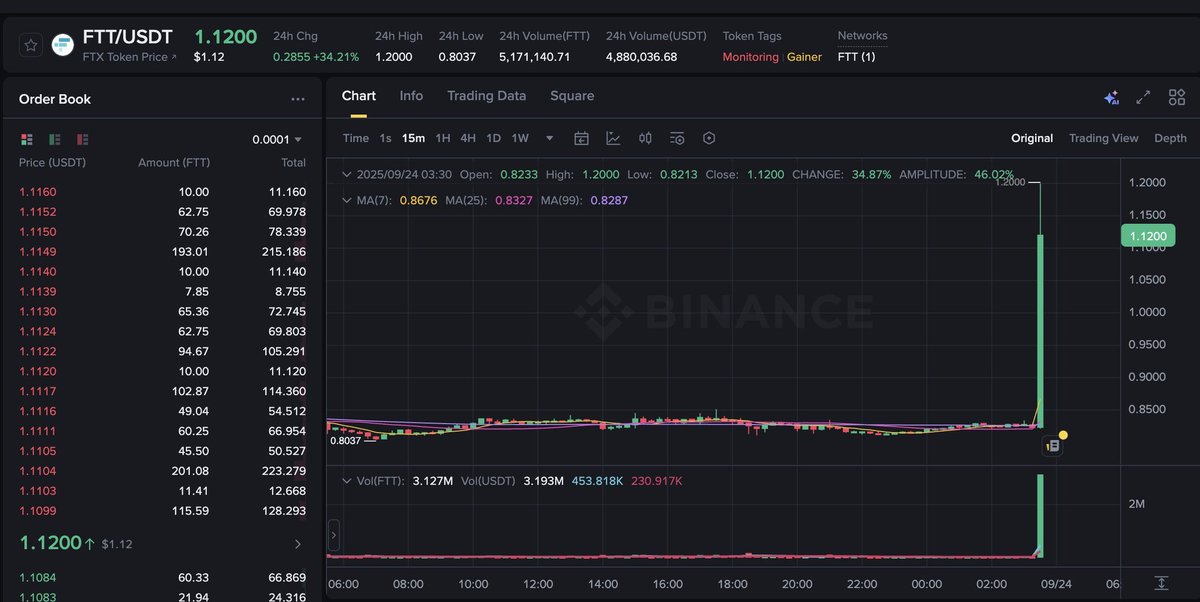1200x602 pixels.
Task: Switch to the Info tab
Action: pyautogui.click(x=411, y=96)
